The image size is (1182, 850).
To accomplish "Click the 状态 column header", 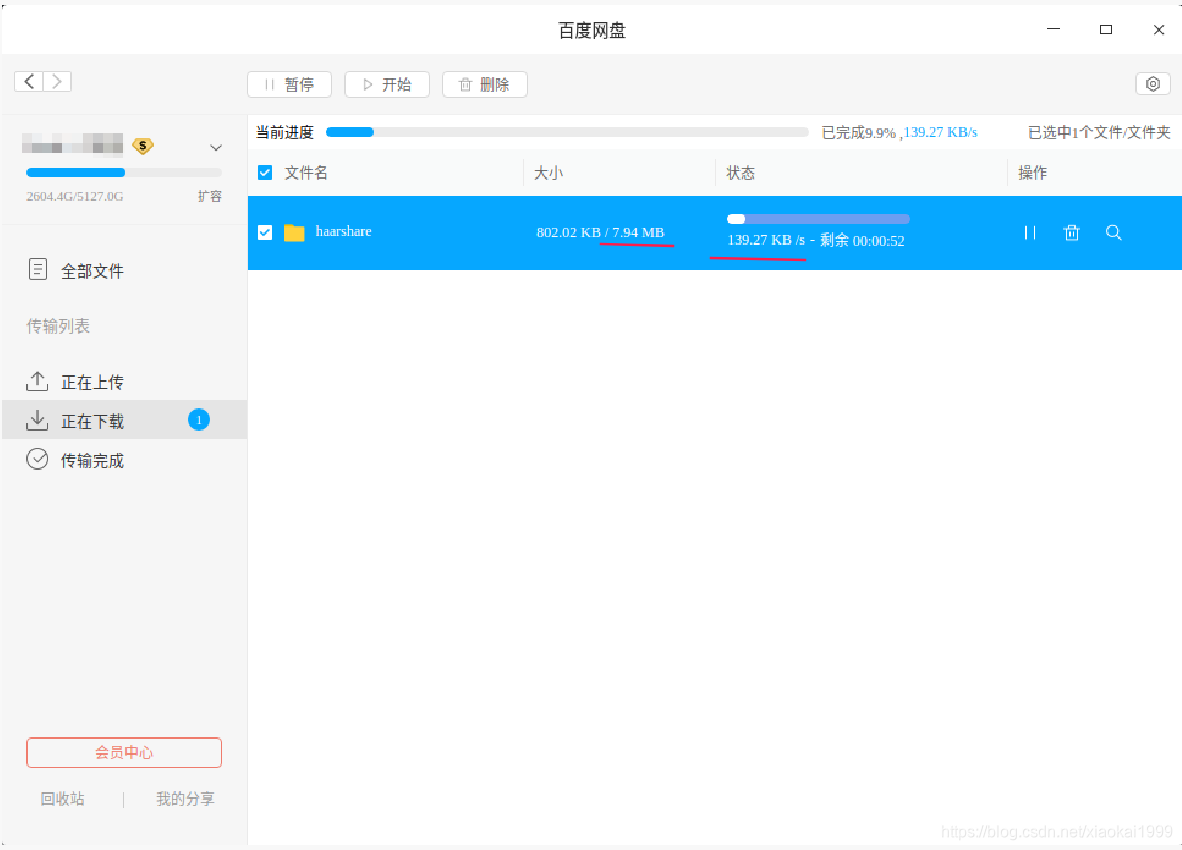I will [x=740, y=173].
